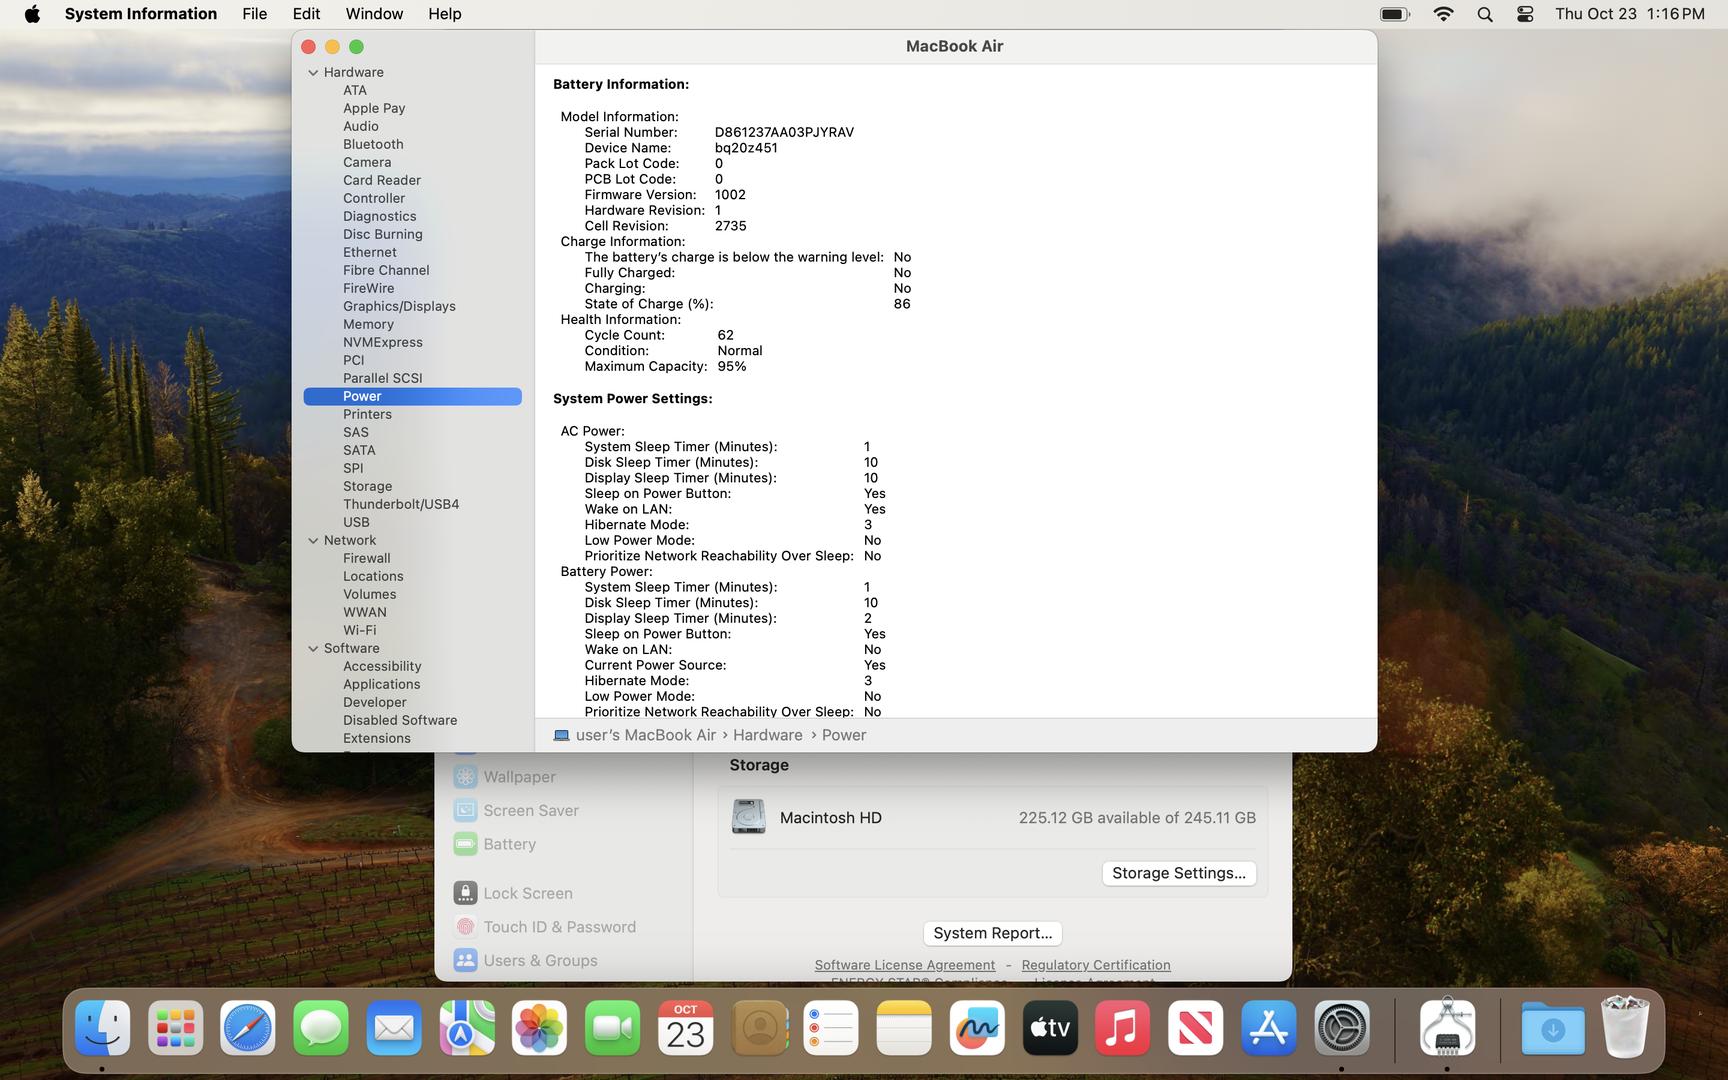Click the System Report button
This screenshot has width=1728, height=1080.
pyautogui.click(x=992, y=933)
